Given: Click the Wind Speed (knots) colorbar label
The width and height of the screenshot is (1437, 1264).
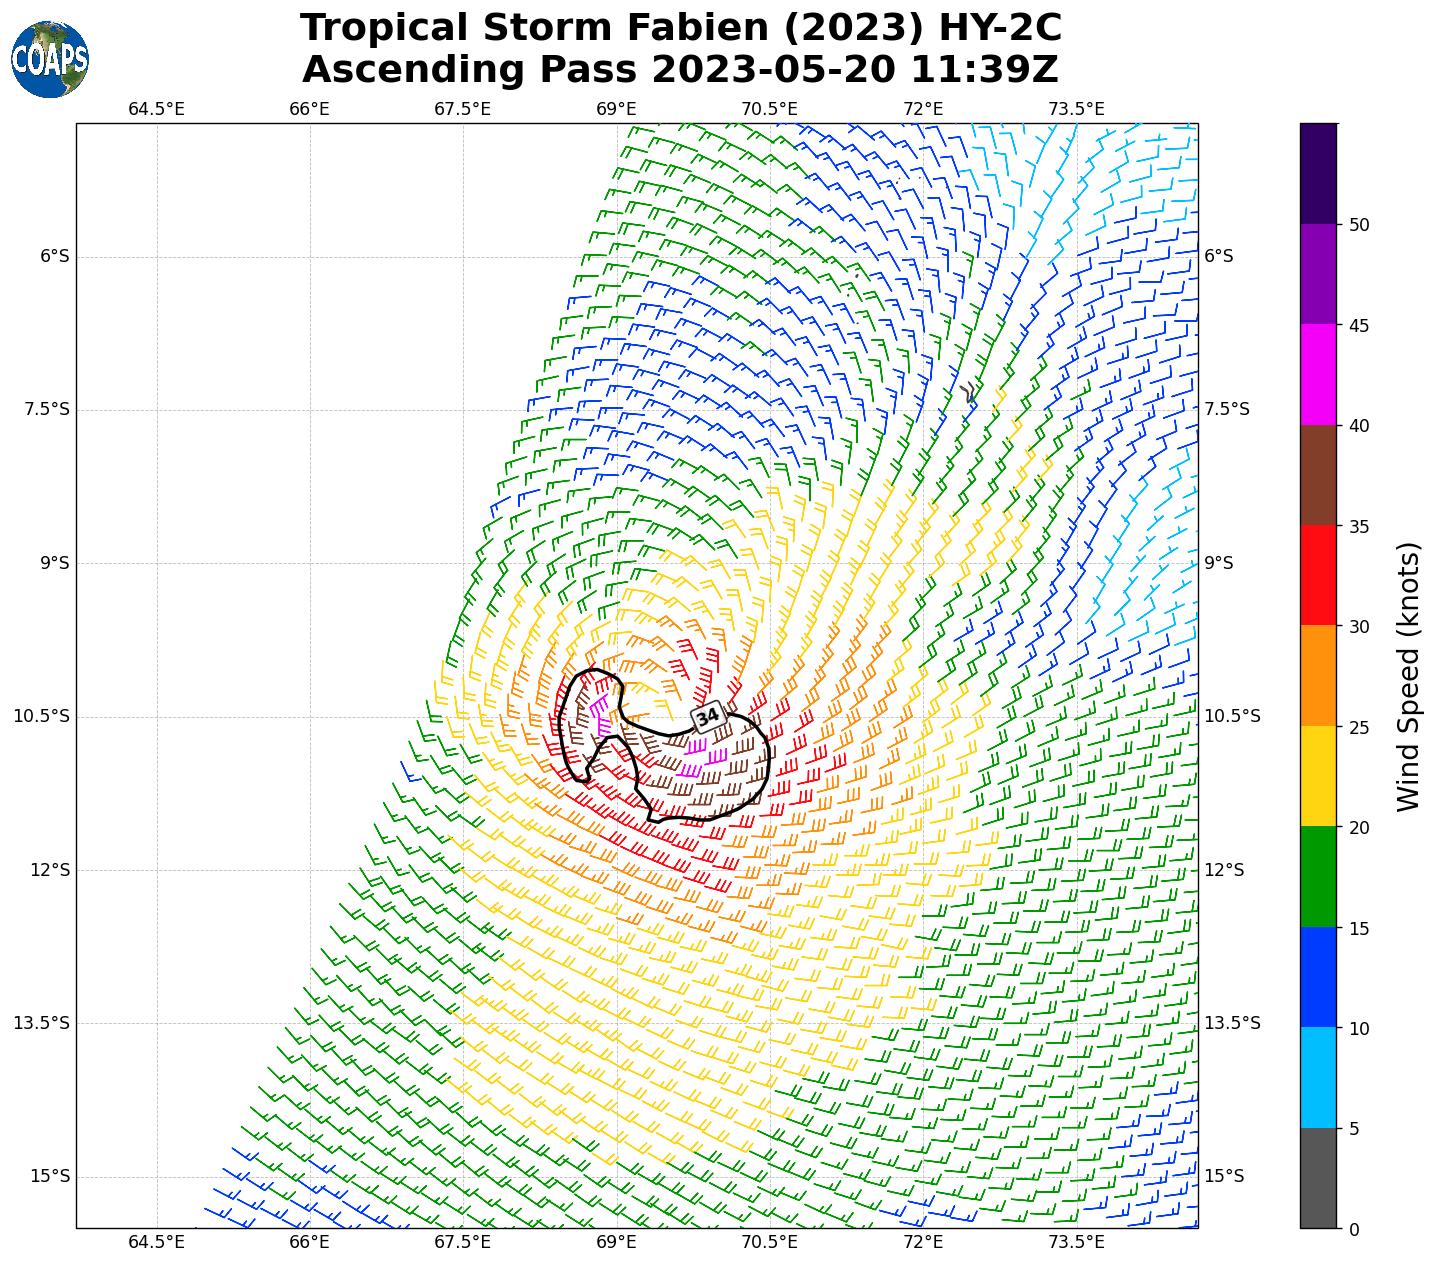Looking at the screenshot, I should pyautogui.click(x=1408, y=676).
